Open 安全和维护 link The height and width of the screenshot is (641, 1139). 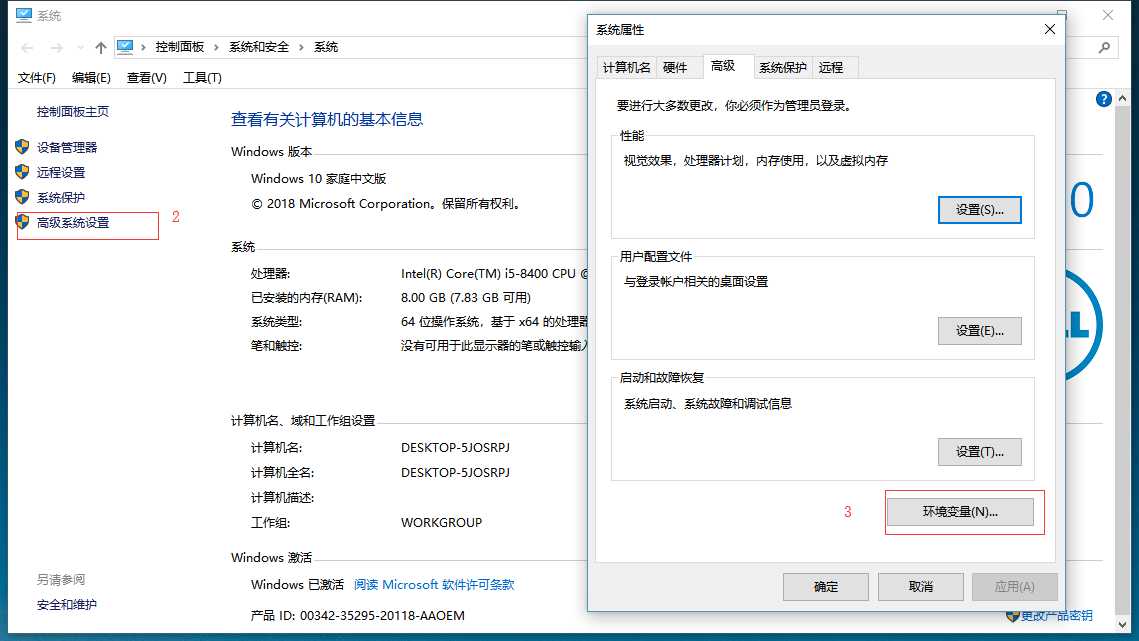(67, 605)
